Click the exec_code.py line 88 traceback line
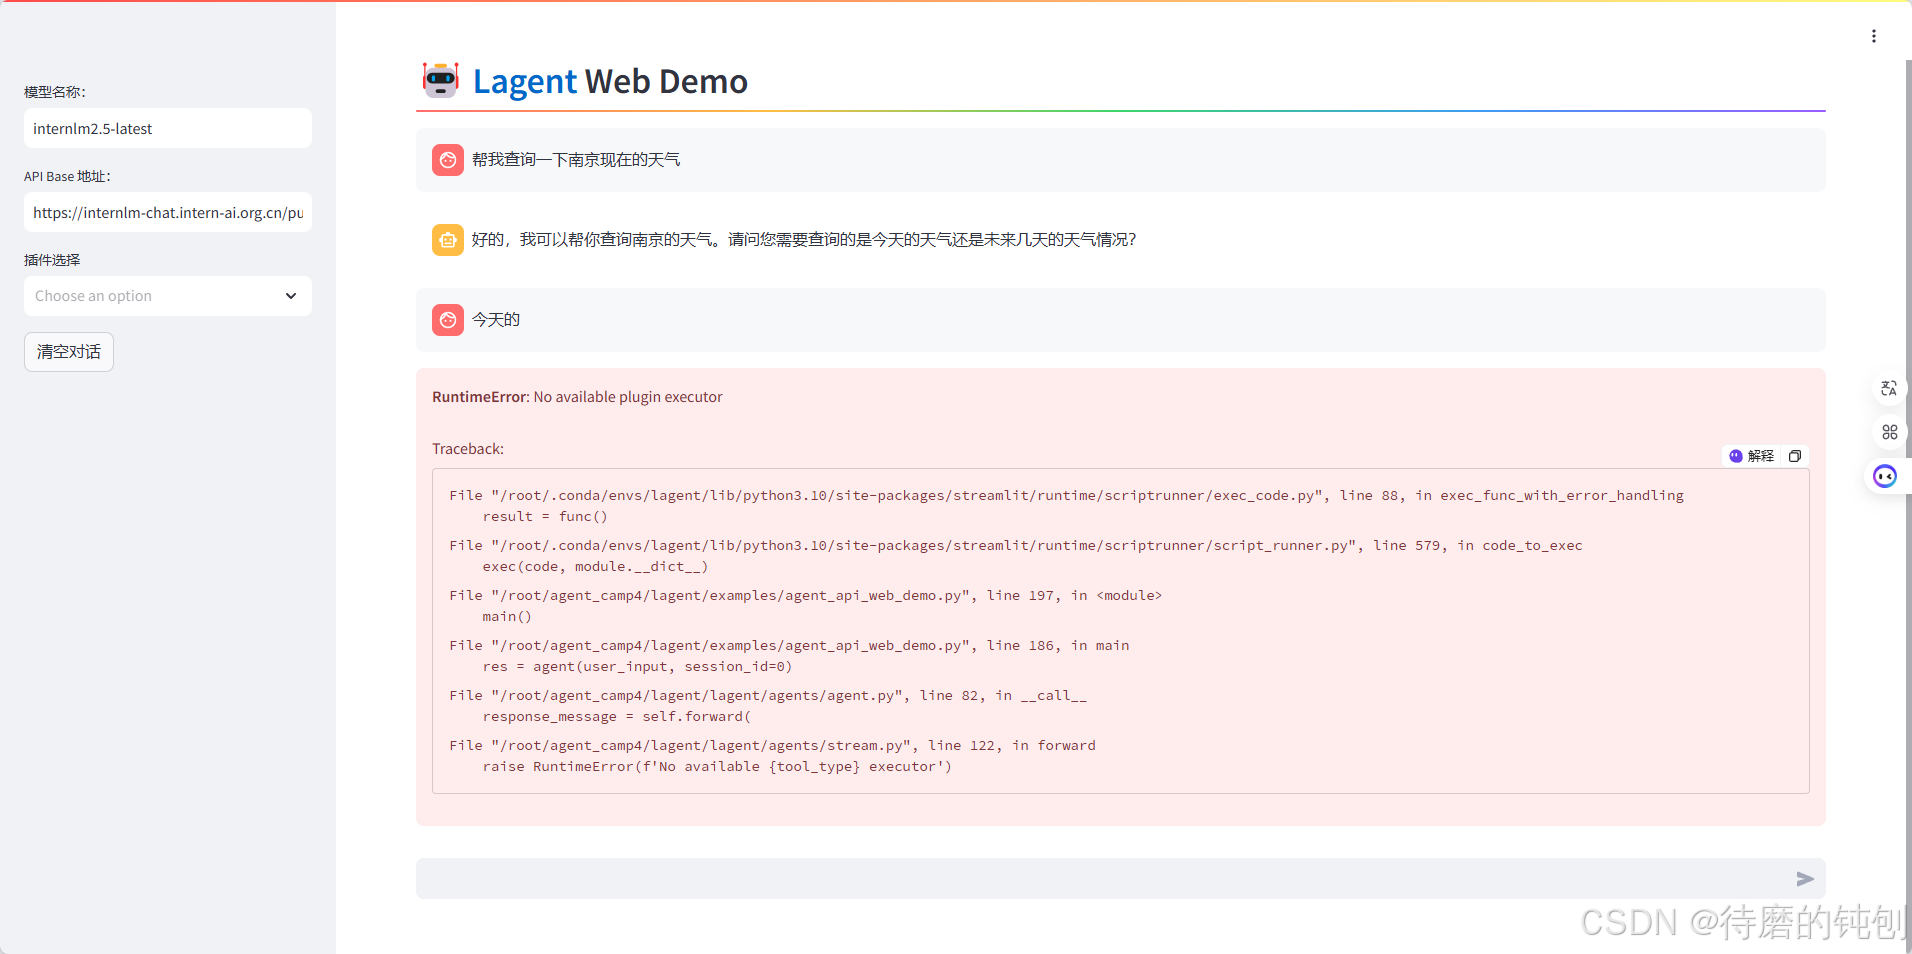 pos(1066,495)
